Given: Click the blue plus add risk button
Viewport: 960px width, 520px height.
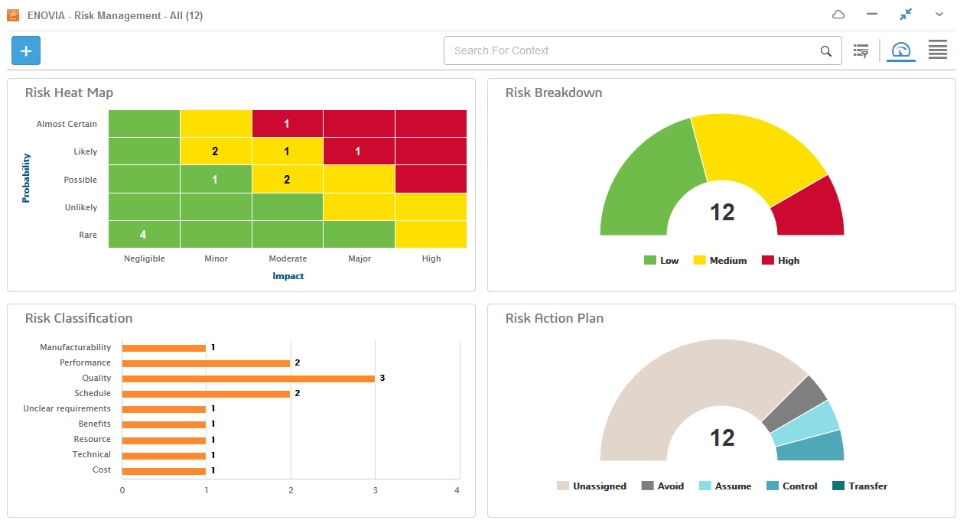Looking at the screenshot, I should tap(26, 50).
